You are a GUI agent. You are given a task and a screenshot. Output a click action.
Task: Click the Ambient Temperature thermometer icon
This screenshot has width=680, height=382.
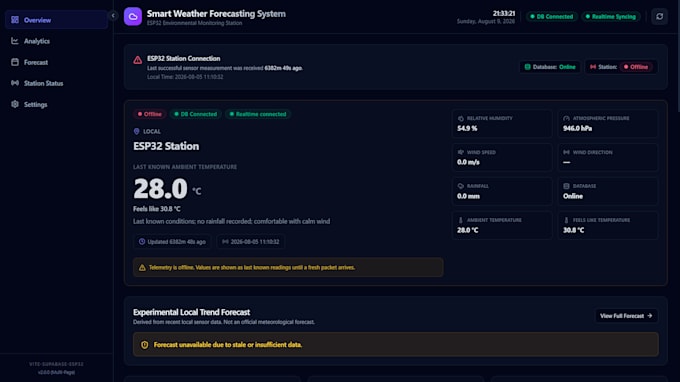pyautogui.click(x=461, y=220)
